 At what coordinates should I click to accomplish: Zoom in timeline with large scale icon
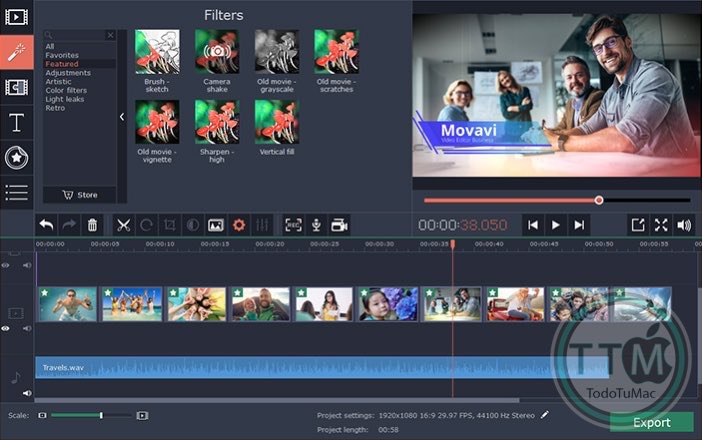142,415
